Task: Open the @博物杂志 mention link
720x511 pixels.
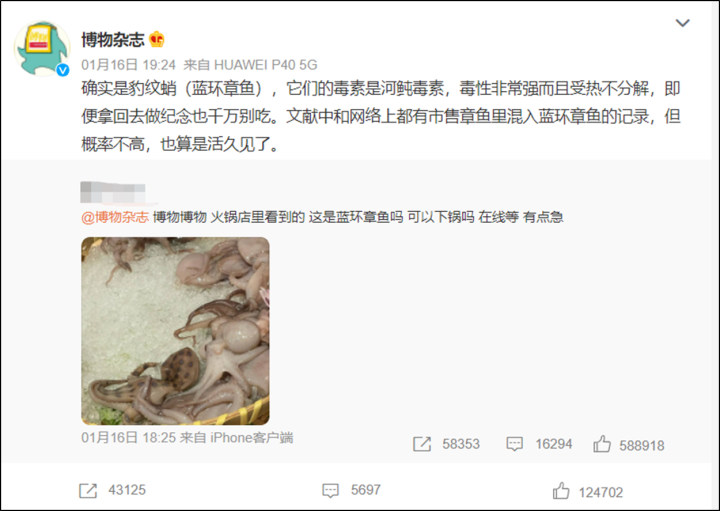Action: (115, 217)
